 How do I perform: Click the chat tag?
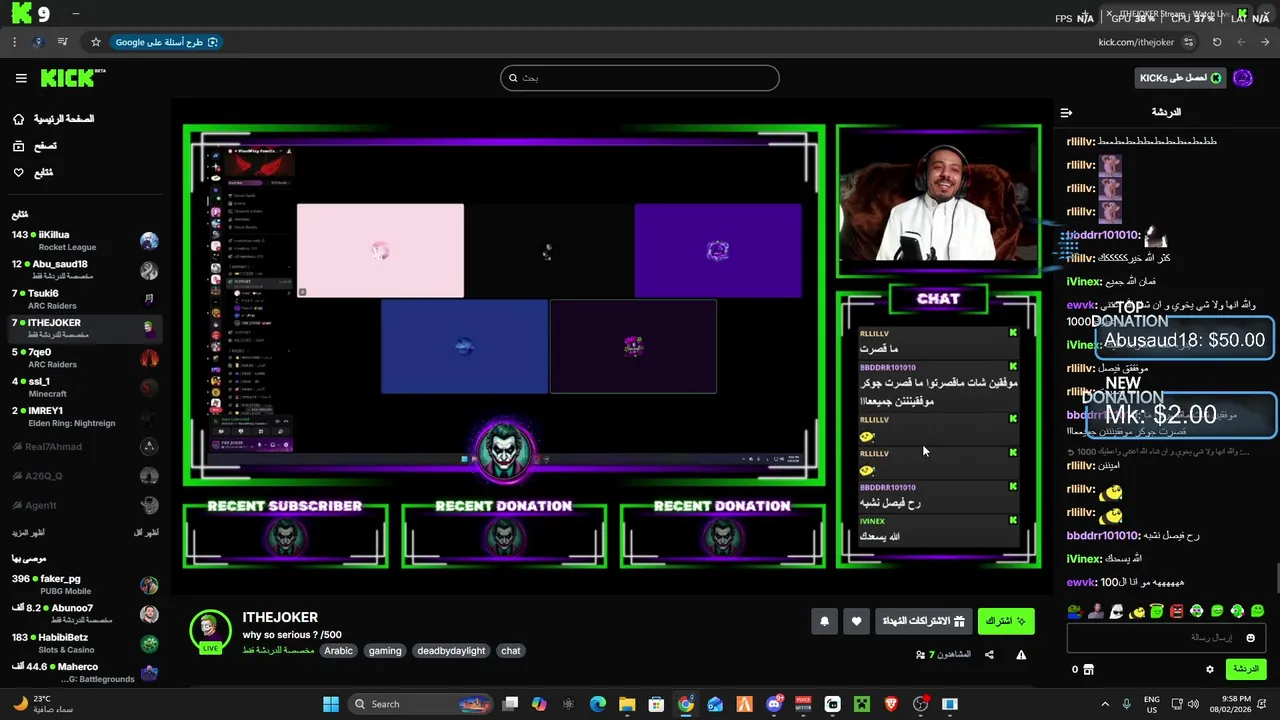tap(511, 651)
